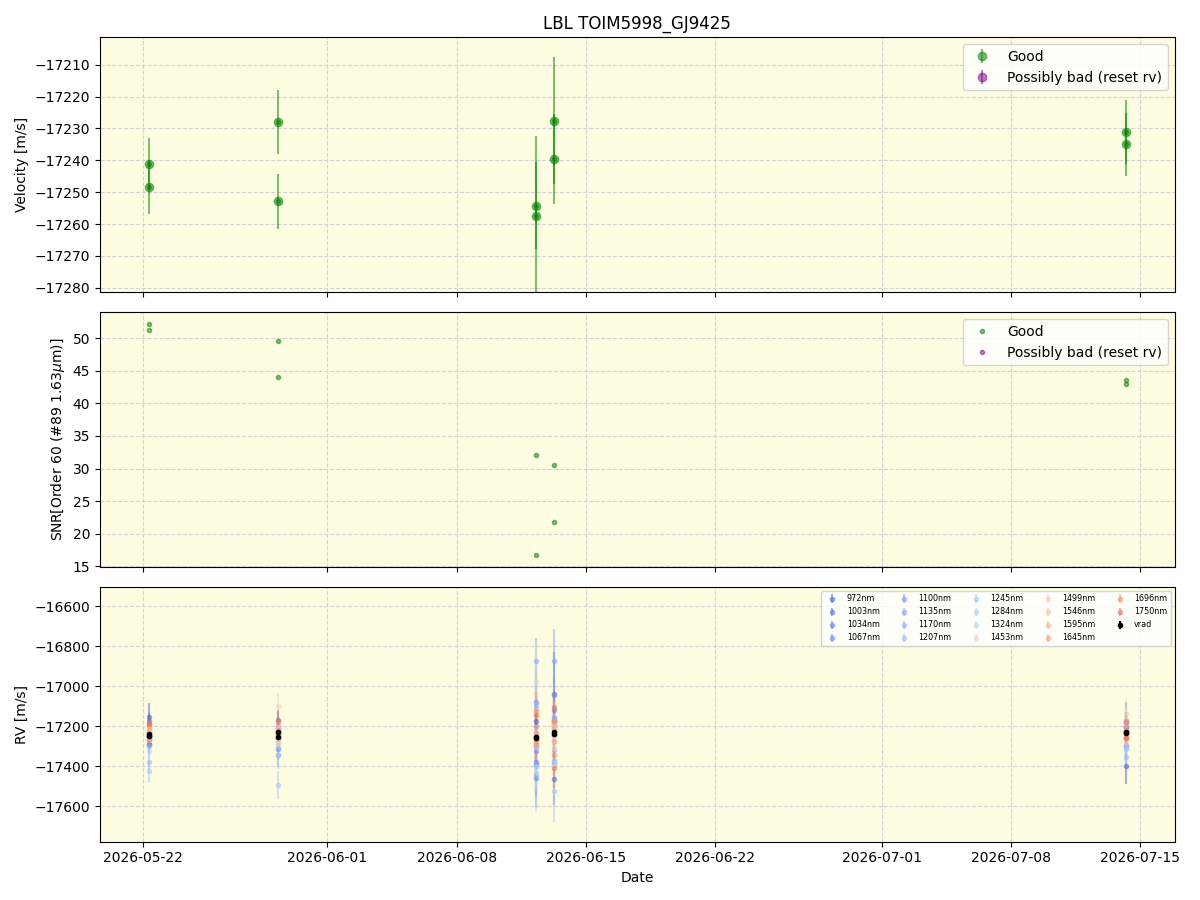Click the 2026-07-08 date tick label
The height and width of the screenshot is (900, 1200).
(x=1011, y=857)
